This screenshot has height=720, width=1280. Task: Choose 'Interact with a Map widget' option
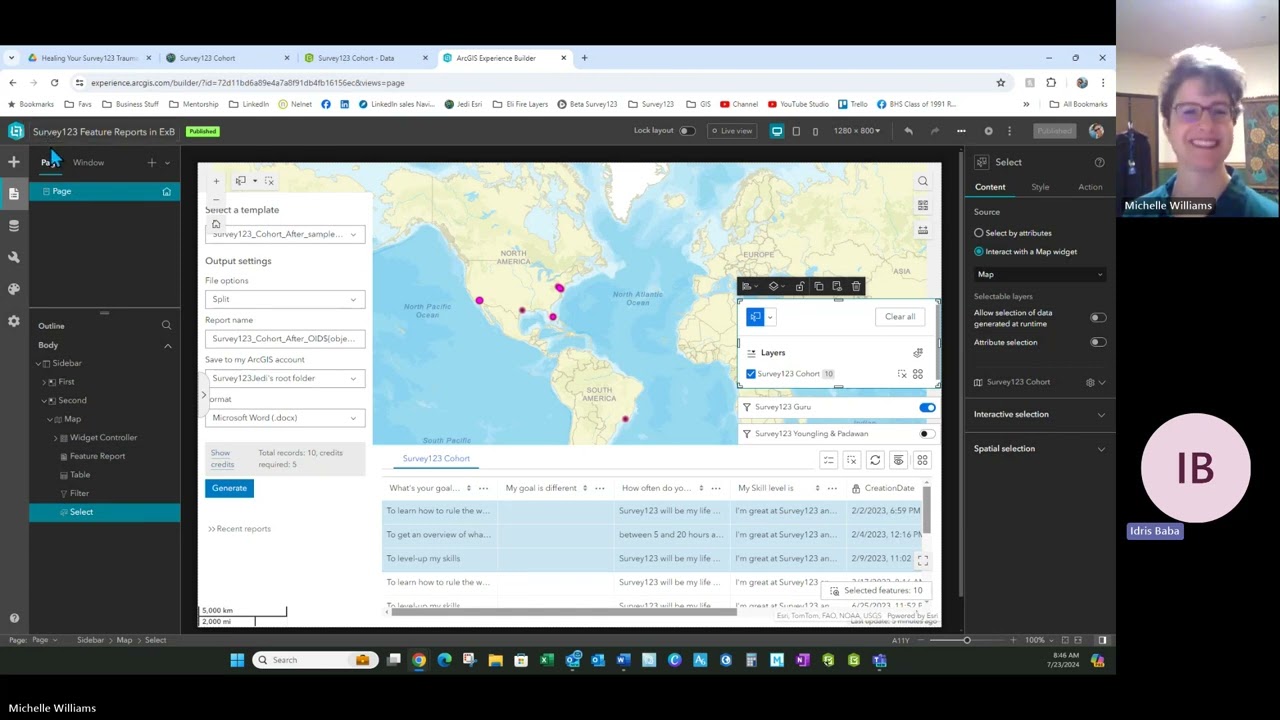pyautogui.click(x=979, y=252)
